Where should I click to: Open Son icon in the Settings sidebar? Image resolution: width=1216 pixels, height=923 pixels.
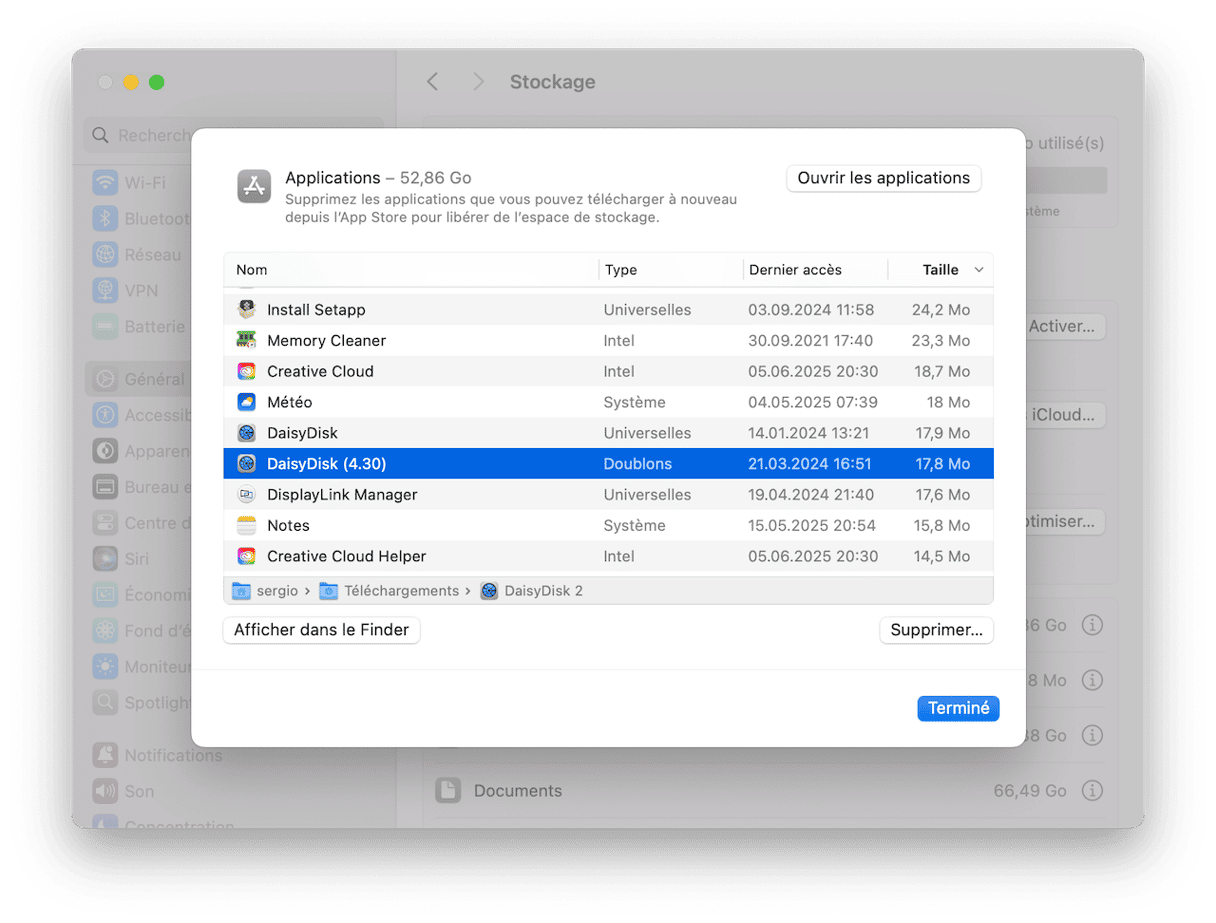pos(105,791)
